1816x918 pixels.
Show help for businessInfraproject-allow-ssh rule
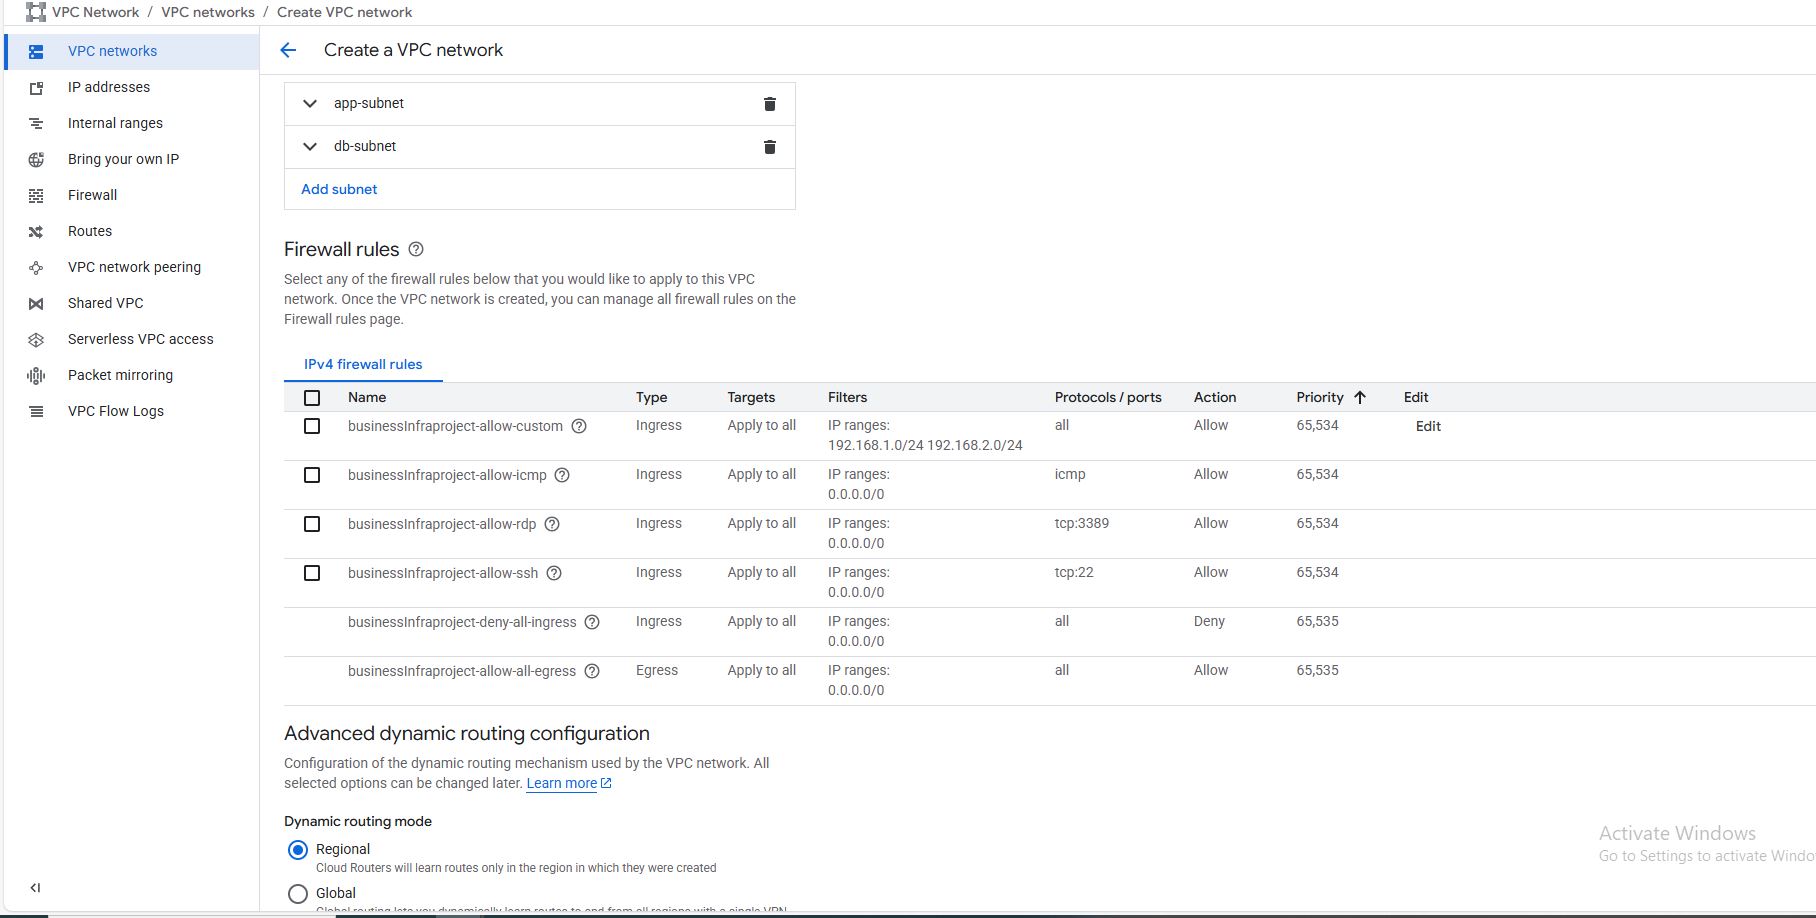[x=554, y=573]
